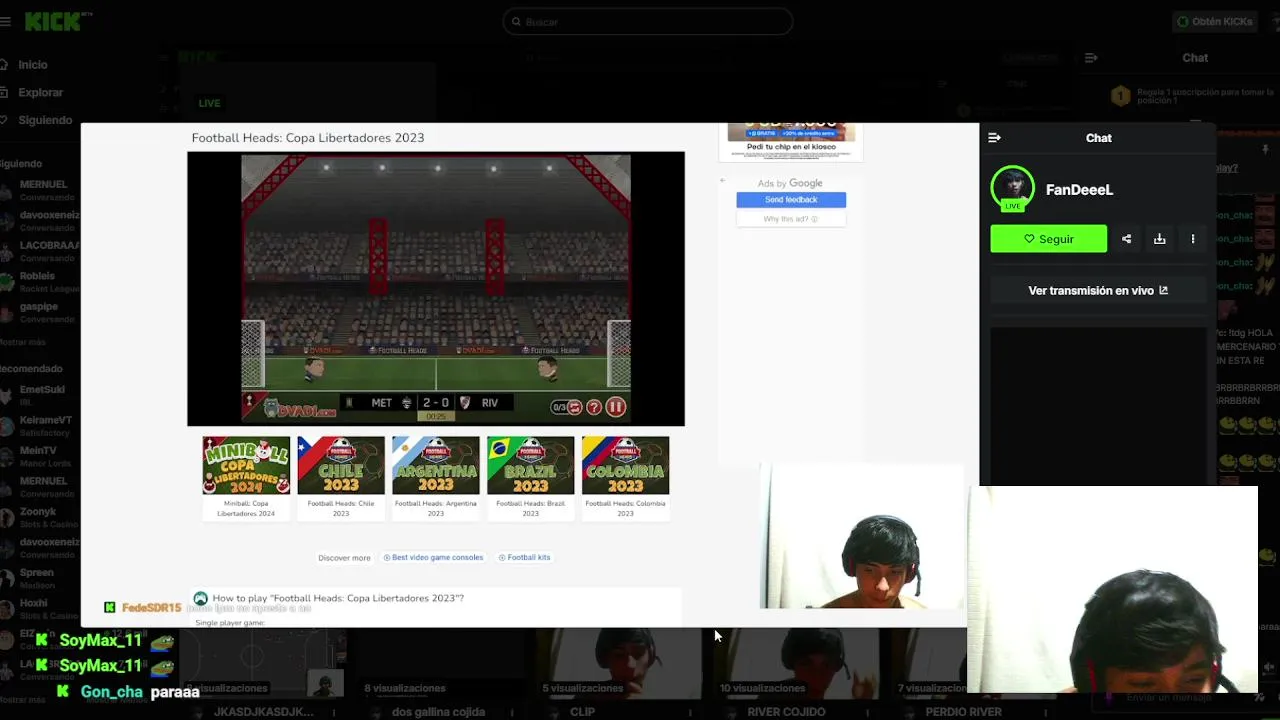Click the Send feedback ad button
Viewport: 1280px width, 720px height.
click(x=791, y=200)
